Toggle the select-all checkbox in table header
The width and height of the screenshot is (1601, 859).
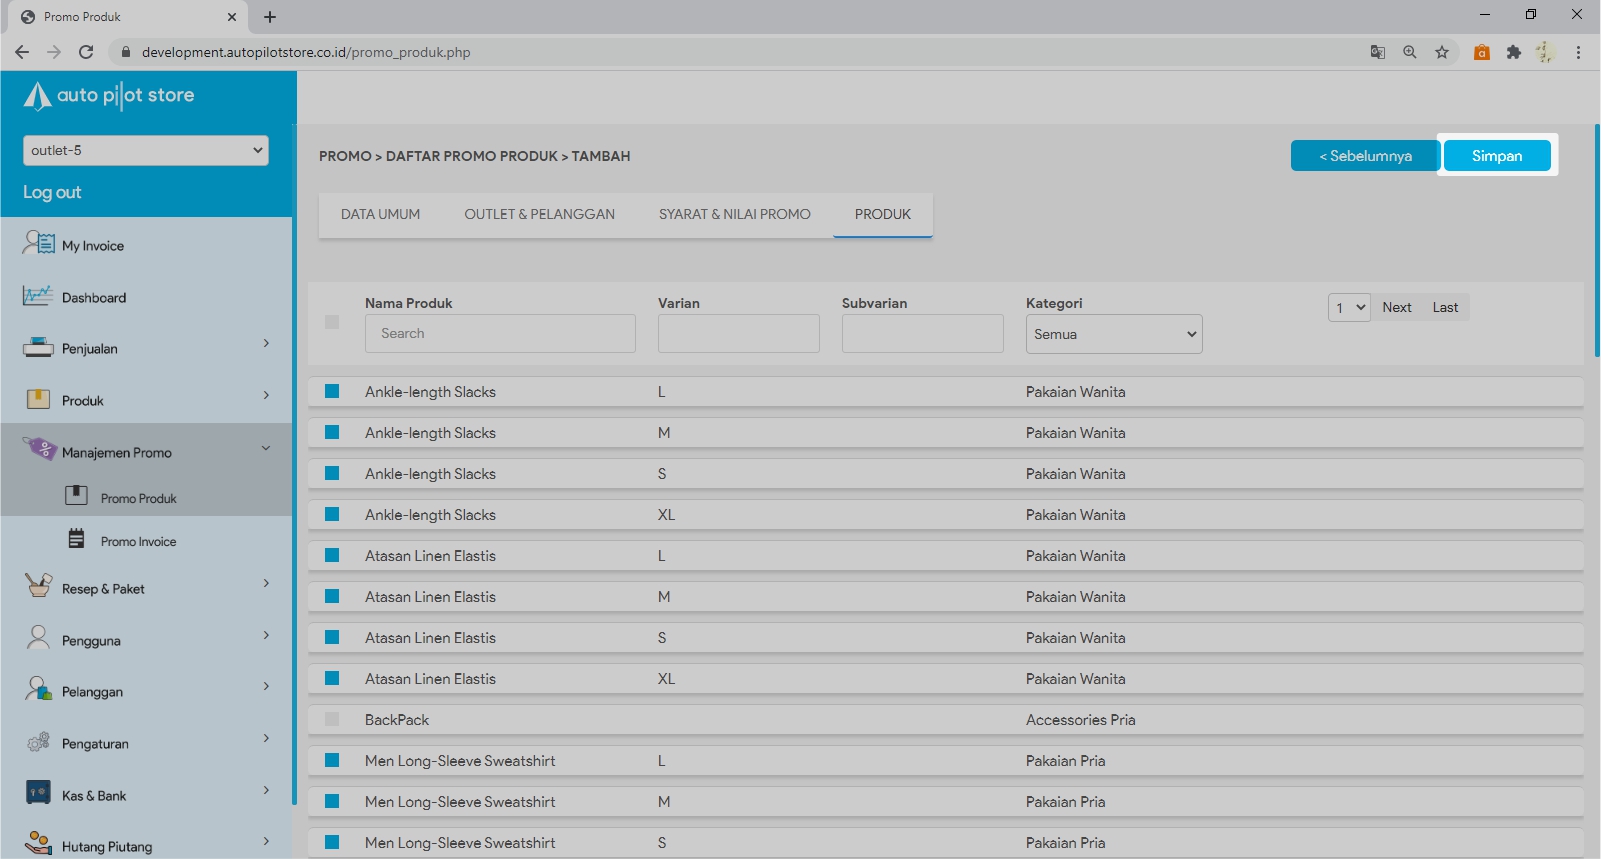332,322
